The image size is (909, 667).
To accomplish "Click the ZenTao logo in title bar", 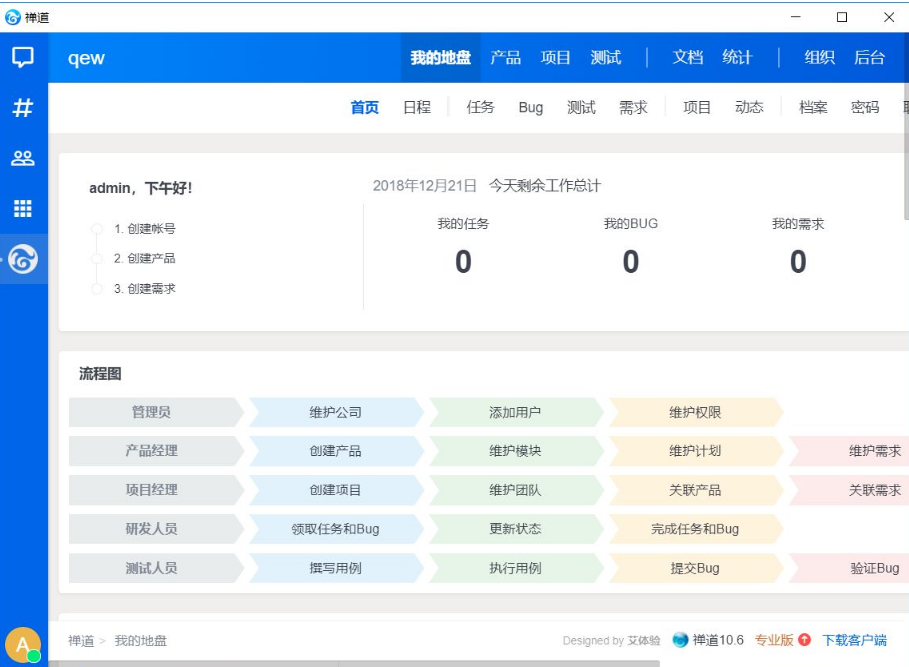I will coord(12,17).
